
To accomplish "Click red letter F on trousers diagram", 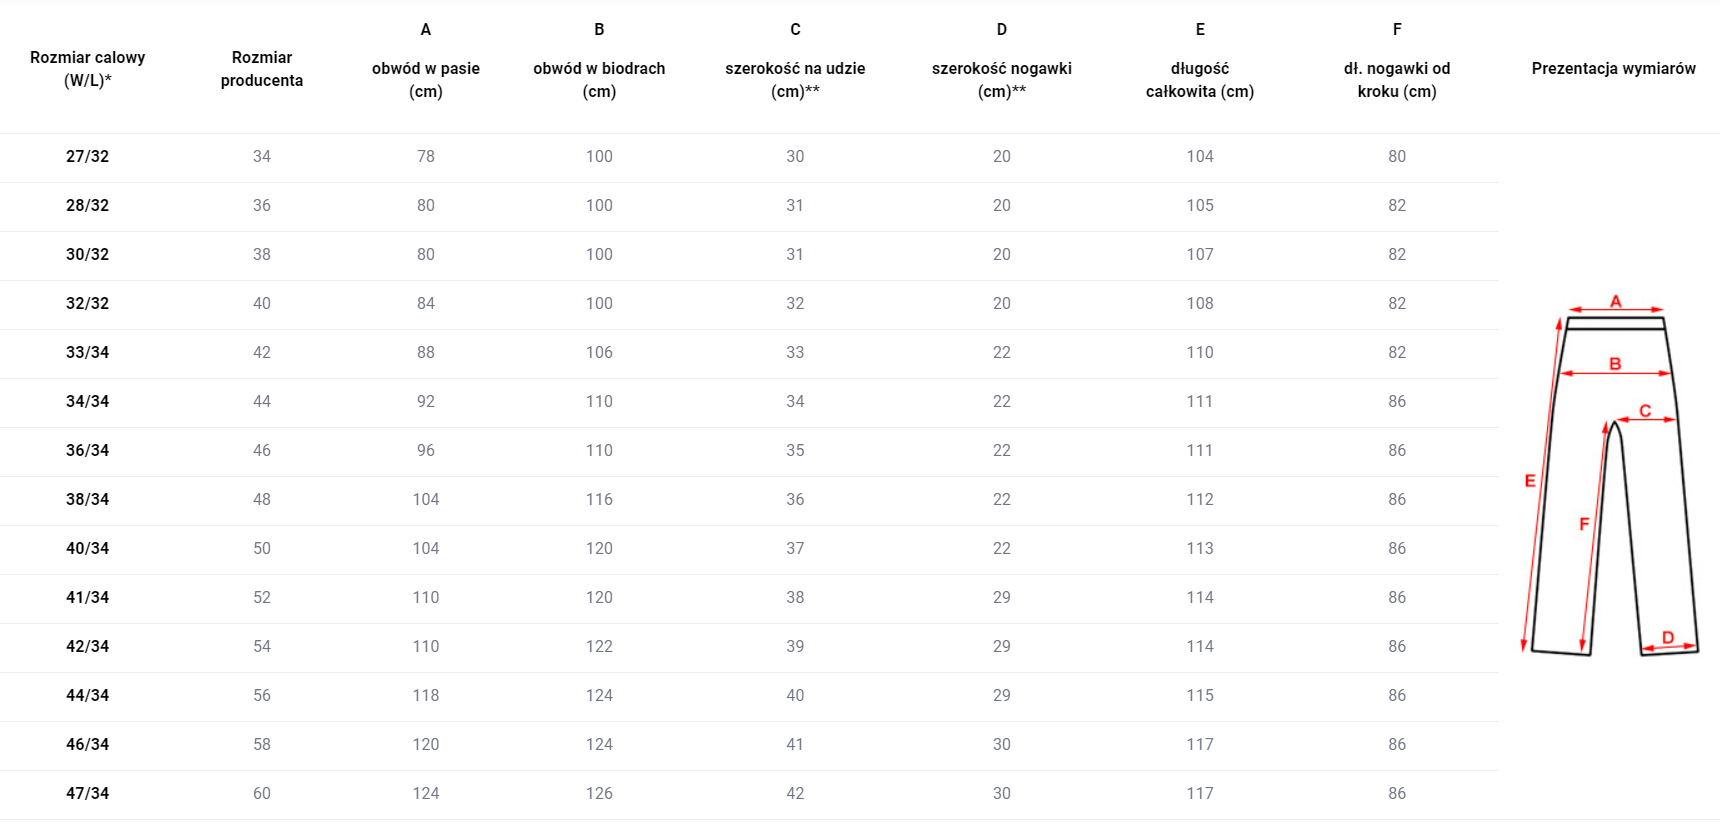I will click(1584, 524).
